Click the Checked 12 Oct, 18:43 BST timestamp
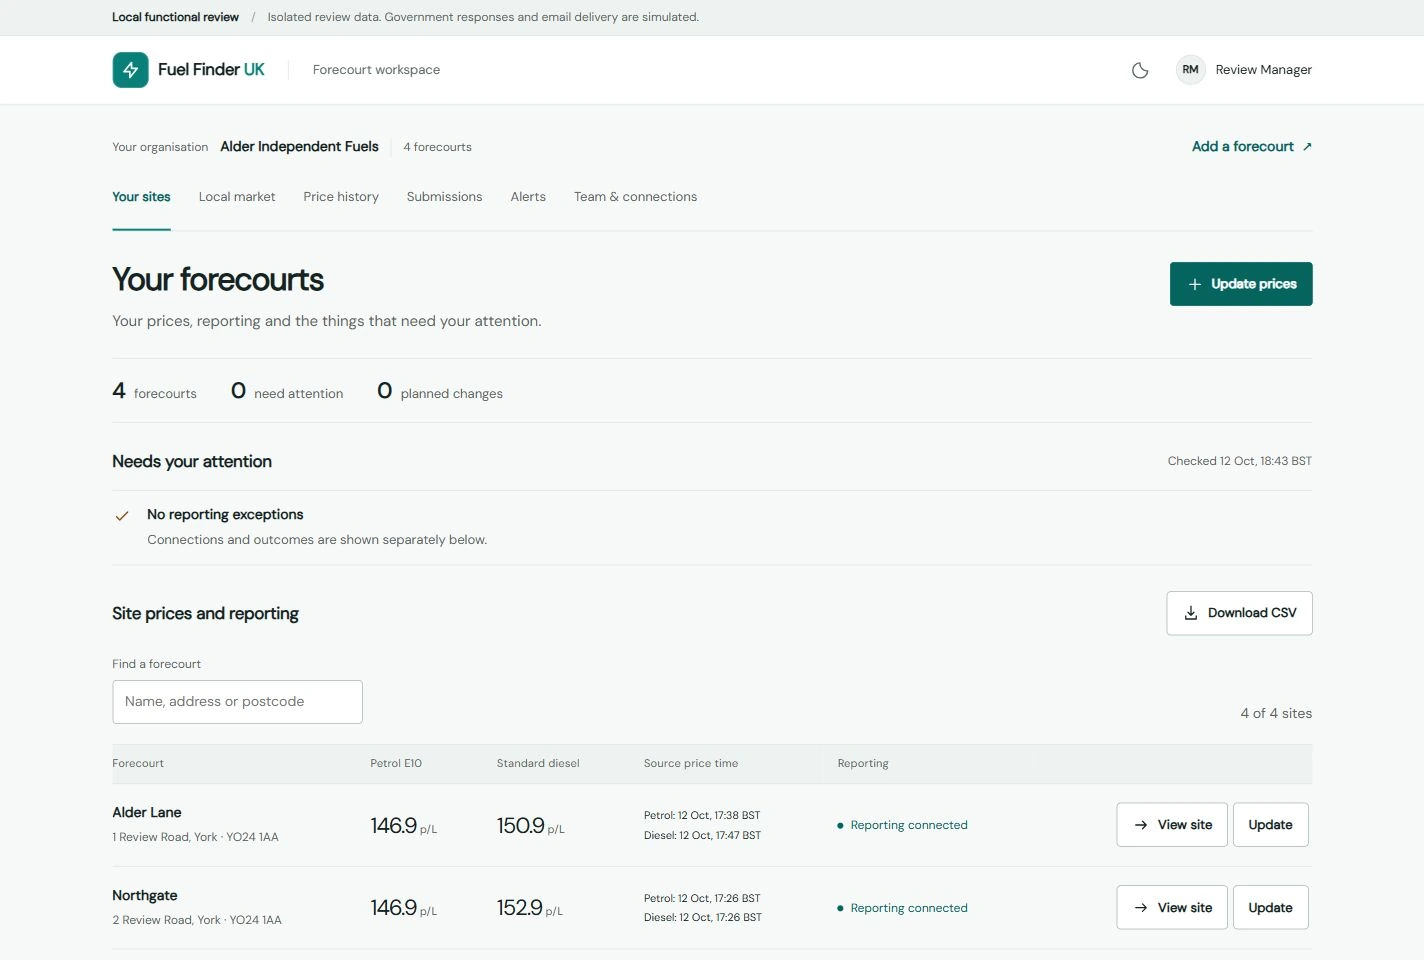This screenshot has height=960, width=1424. (x=1240, y=461)
